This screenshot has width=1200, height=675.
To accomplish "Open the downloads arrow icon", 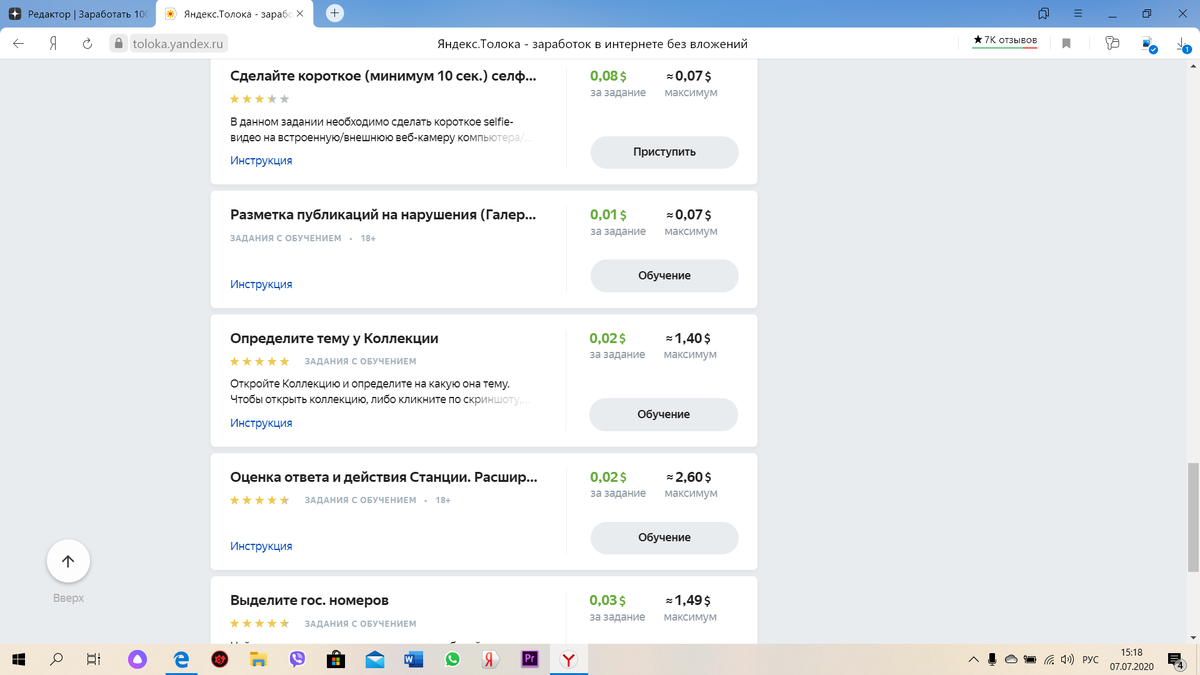I will pos(1184,43).
